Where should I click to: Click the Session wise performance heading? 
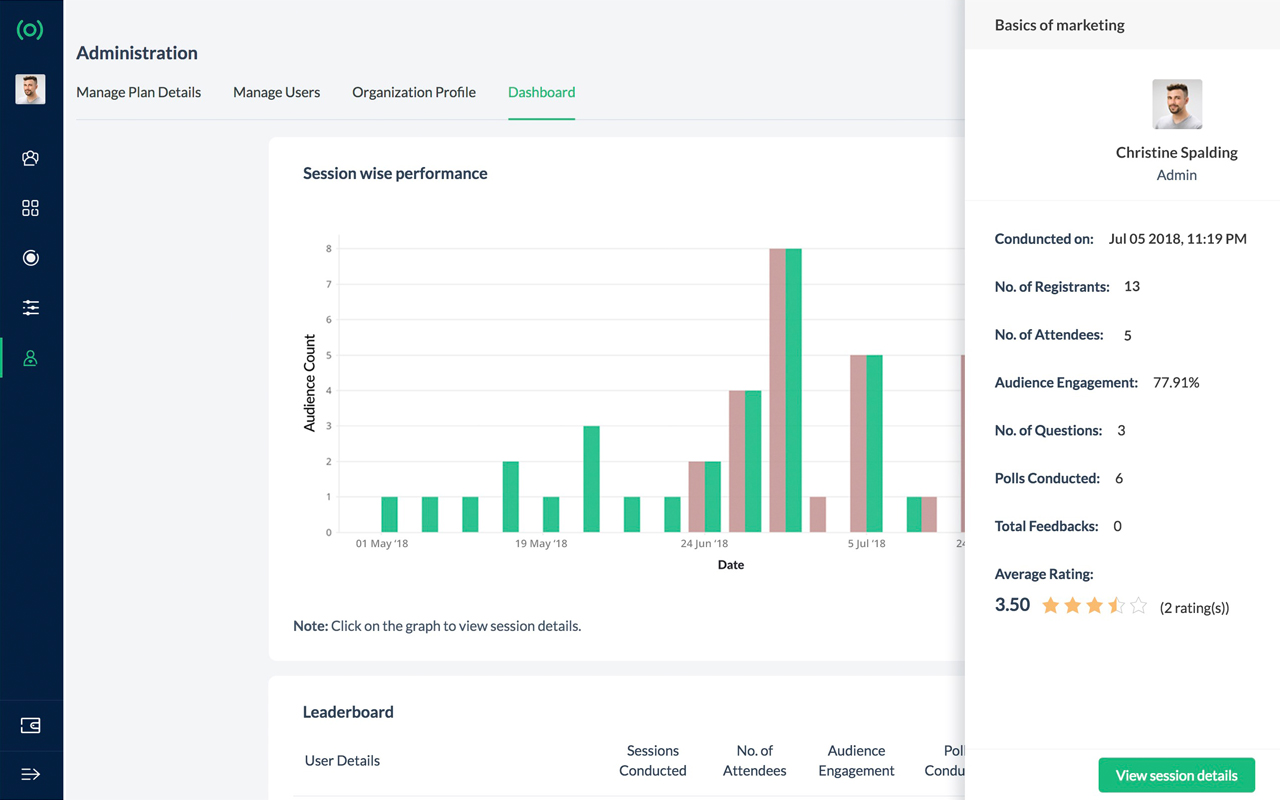pyautogui.click(x=395, y=173)
